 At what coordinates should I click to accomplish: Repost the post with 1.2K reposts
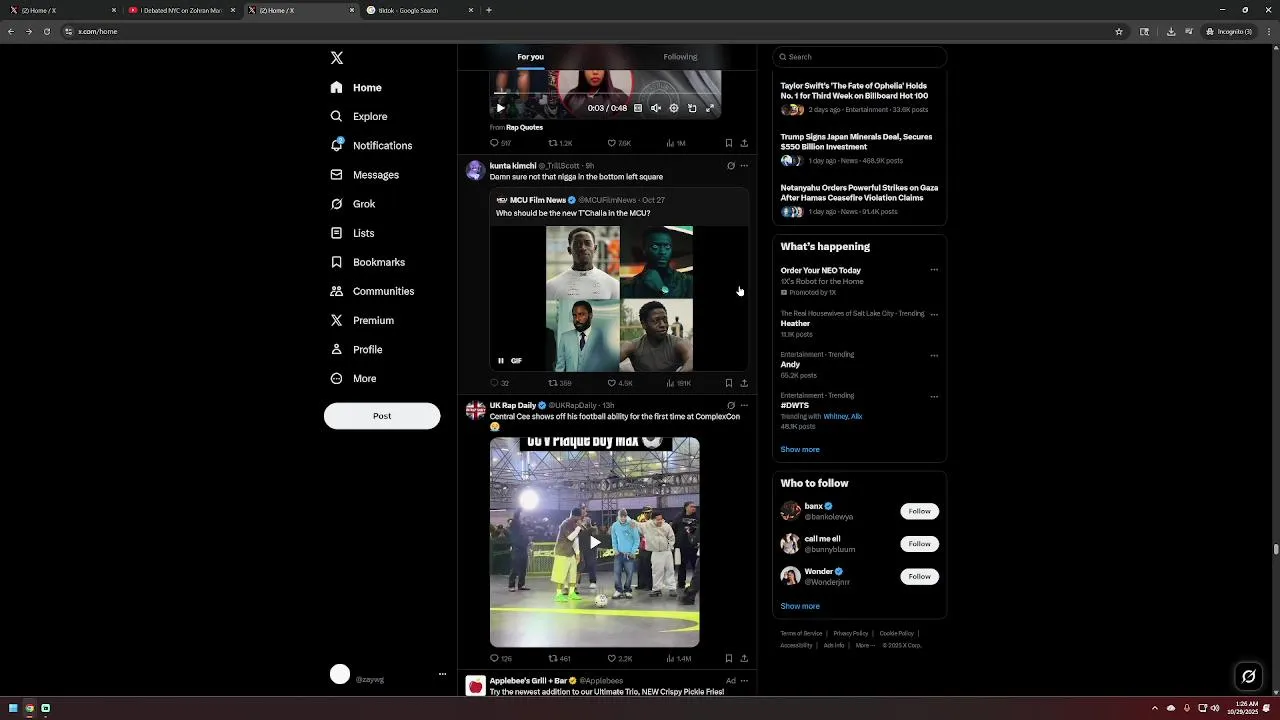(560, 143)
